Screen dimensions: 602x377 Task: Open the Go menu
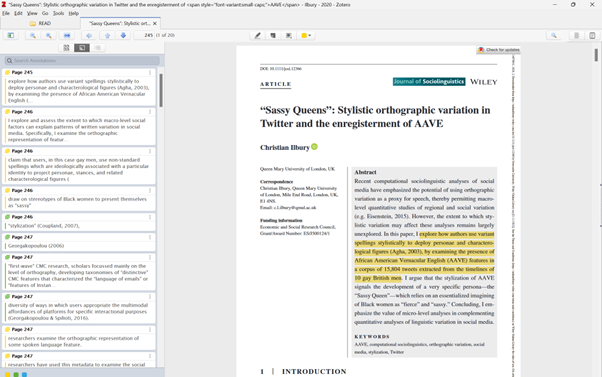(45, 13)
